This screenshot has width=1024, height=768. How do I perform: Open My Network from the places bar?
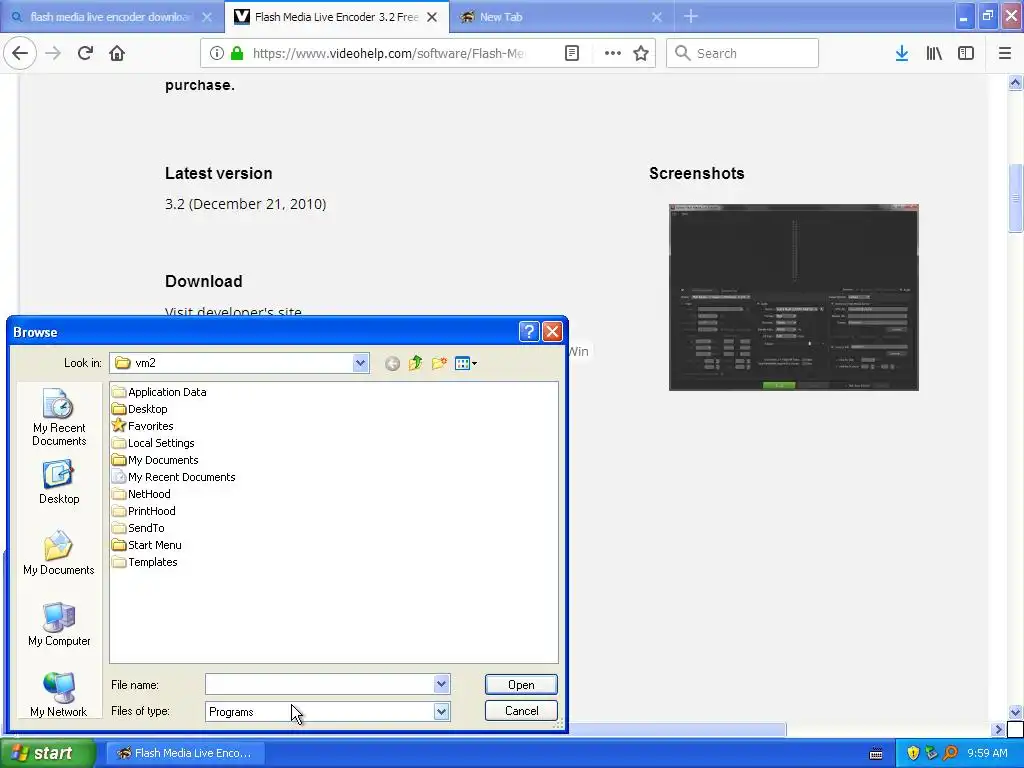(x=59, y=695)
